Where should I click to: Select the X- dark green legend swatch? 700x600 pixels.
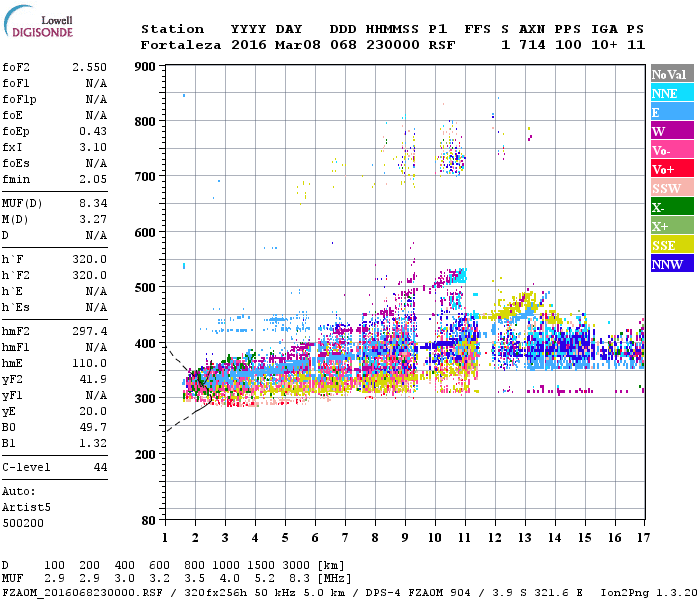tap(672, 207)
